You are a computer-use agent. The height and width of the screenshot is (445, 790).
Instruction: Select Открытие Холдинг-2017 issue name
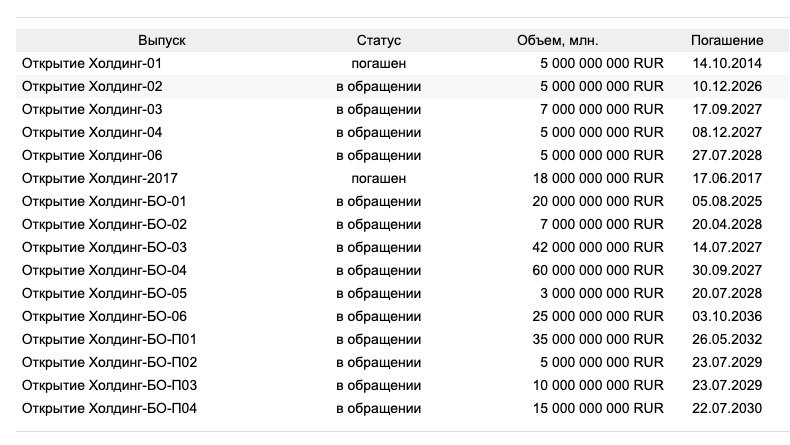coord(100,178)
